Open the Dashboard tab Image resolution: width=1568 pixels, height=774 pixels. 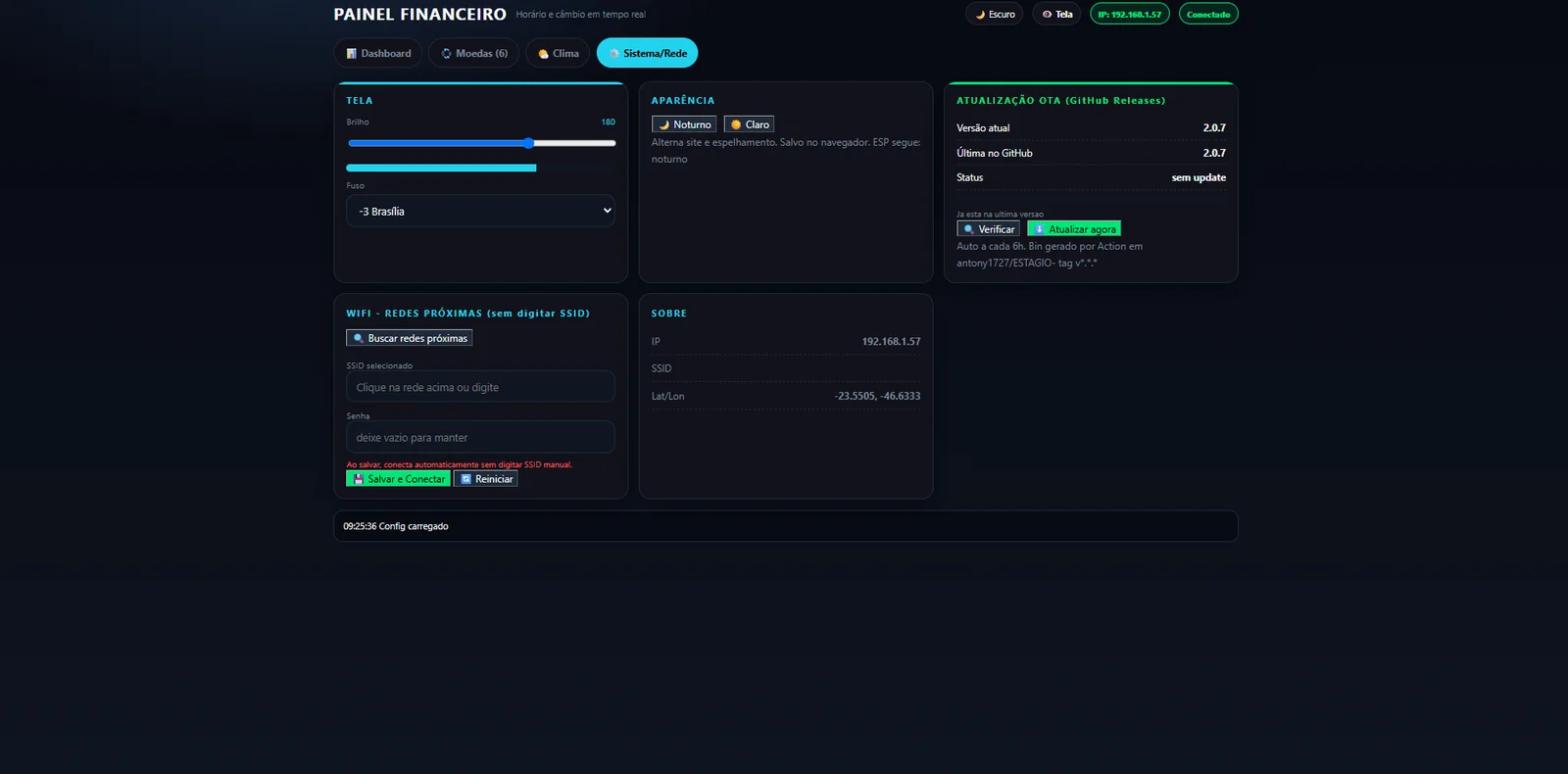(x=378, y=53)
